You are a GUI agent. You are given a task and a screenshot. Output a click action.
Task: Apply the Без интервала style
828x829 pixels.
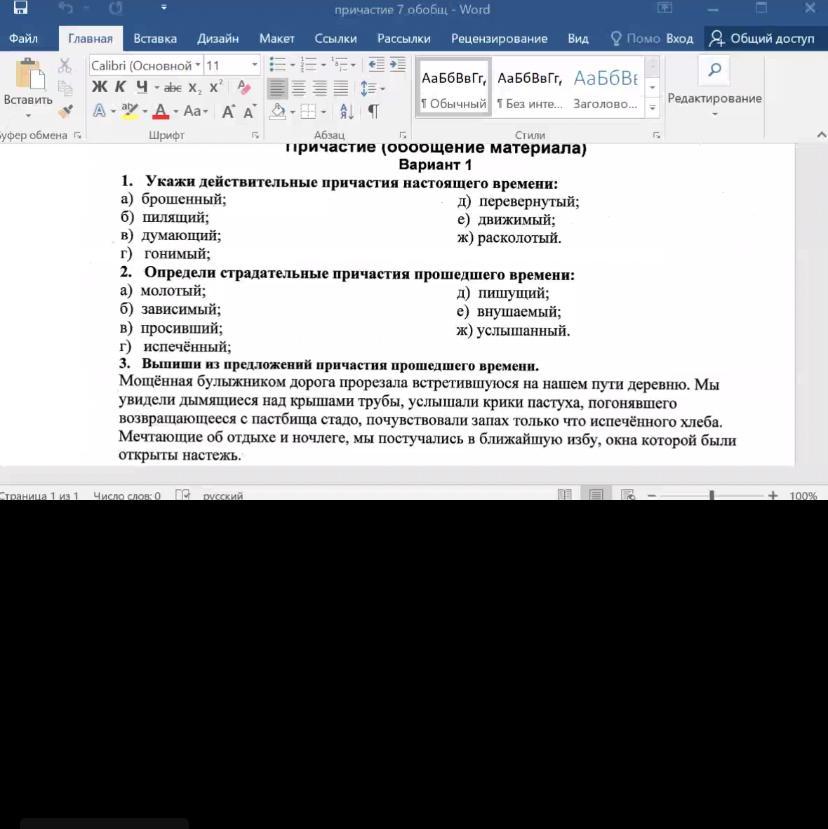tap(529, 87)
